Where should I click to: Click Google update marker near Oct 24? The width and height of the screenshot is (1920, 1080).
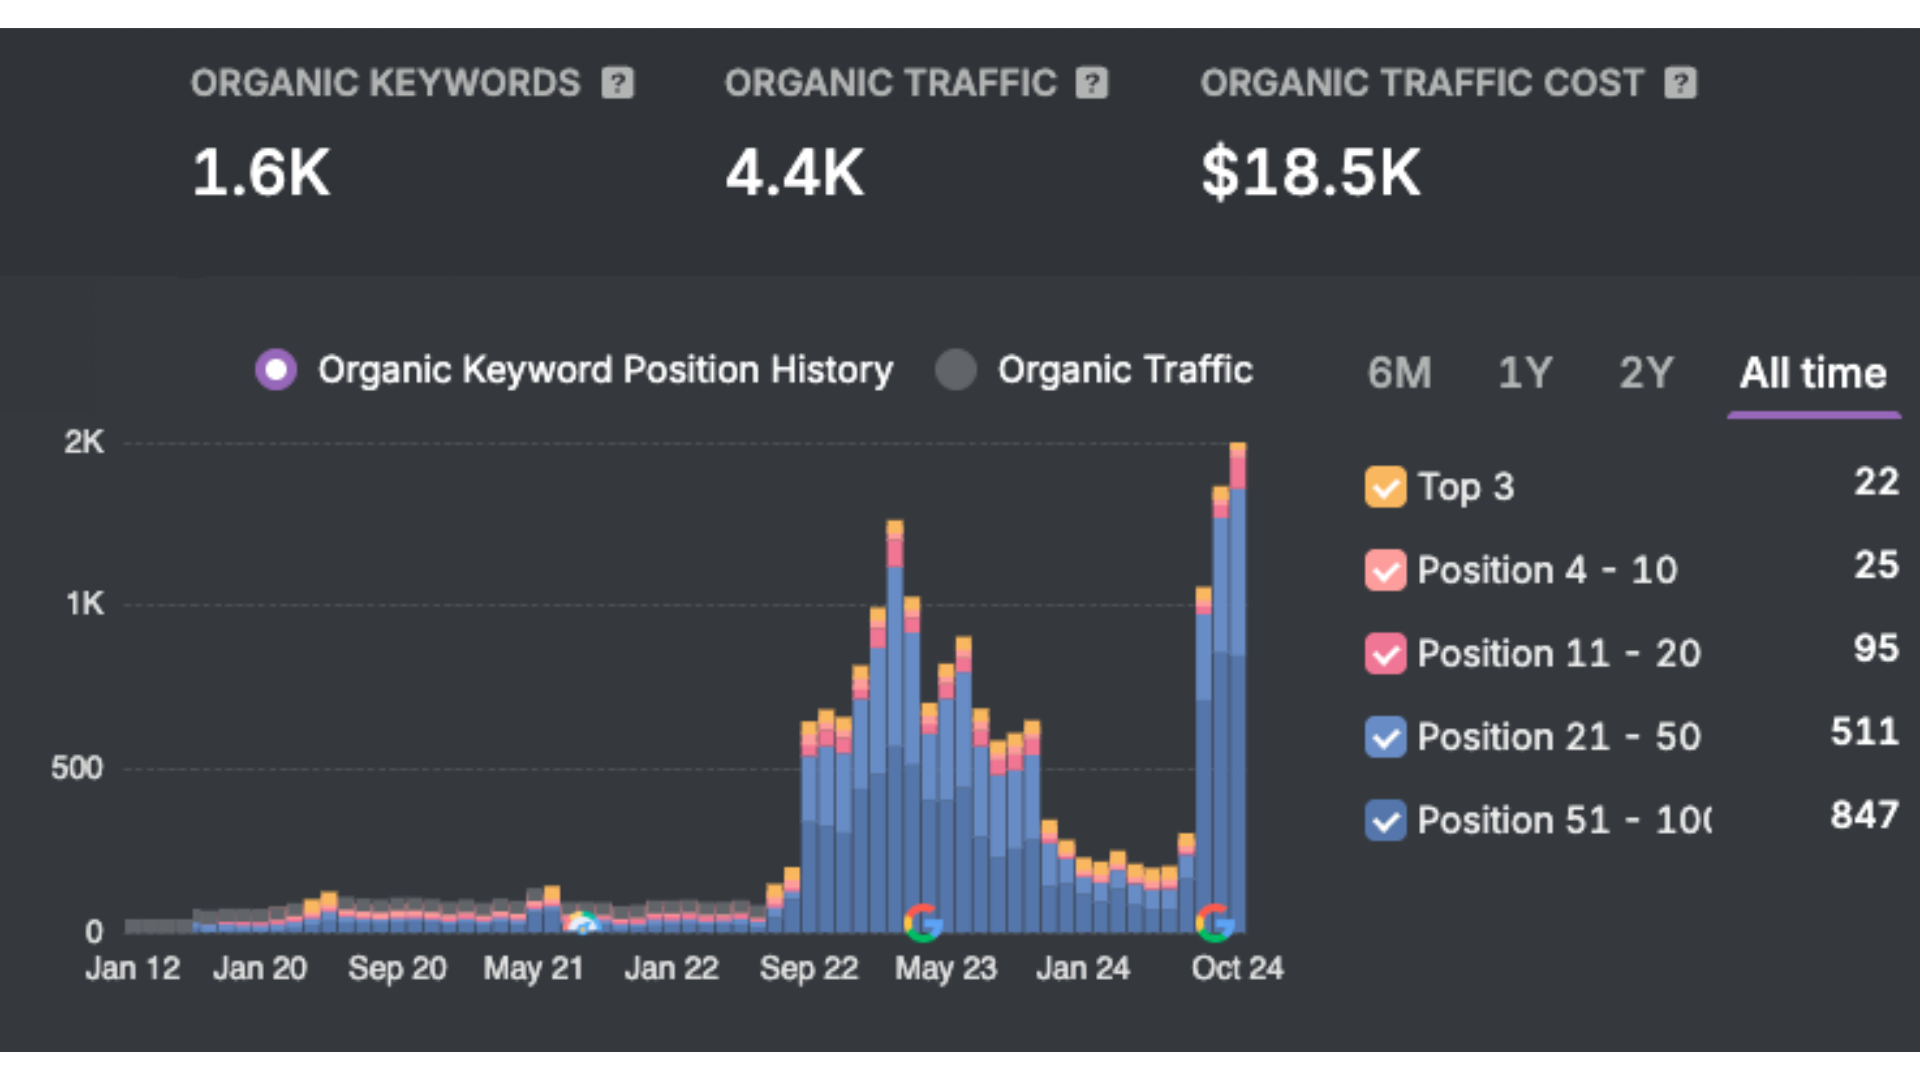coord(1215,922)
